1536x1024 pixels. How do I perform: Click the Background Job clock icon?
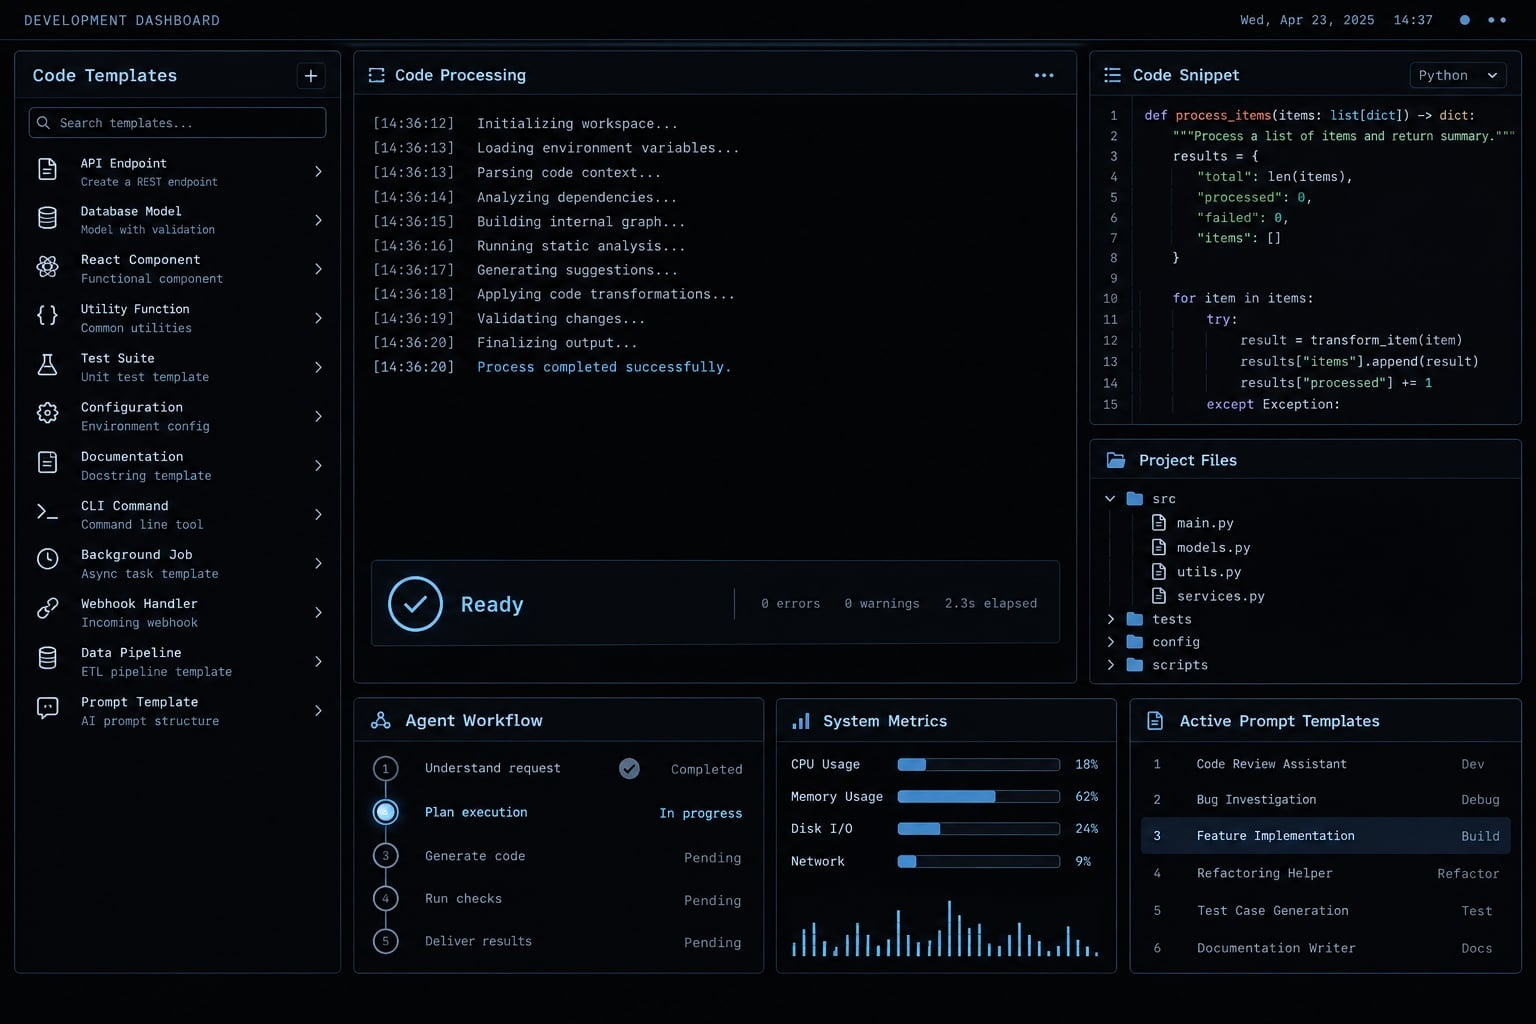(x=47, y=560)
